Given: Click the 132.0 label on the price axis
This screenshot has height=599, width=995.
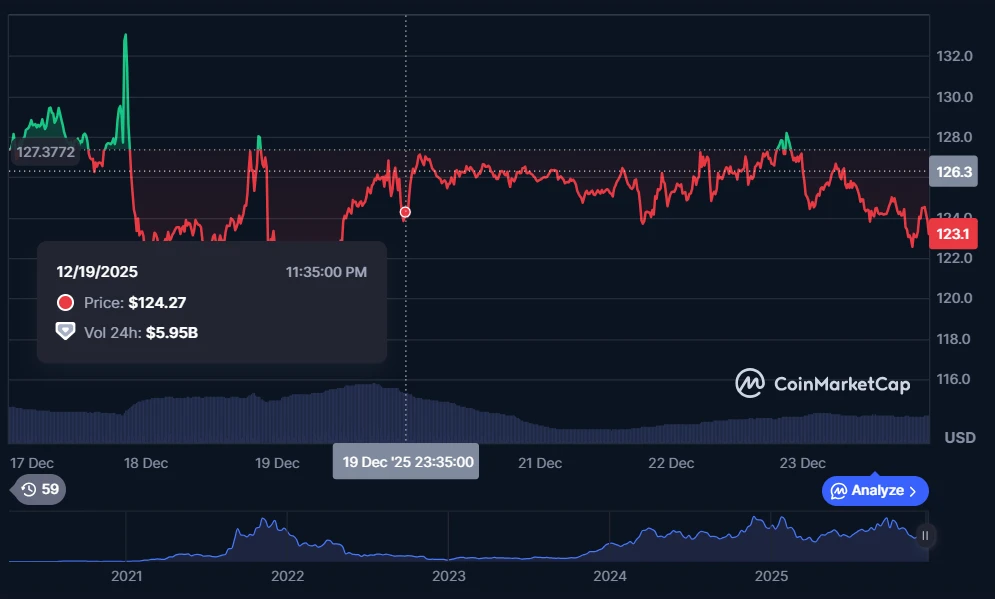Looking at the screenshot, I should [x=956, y=57].
